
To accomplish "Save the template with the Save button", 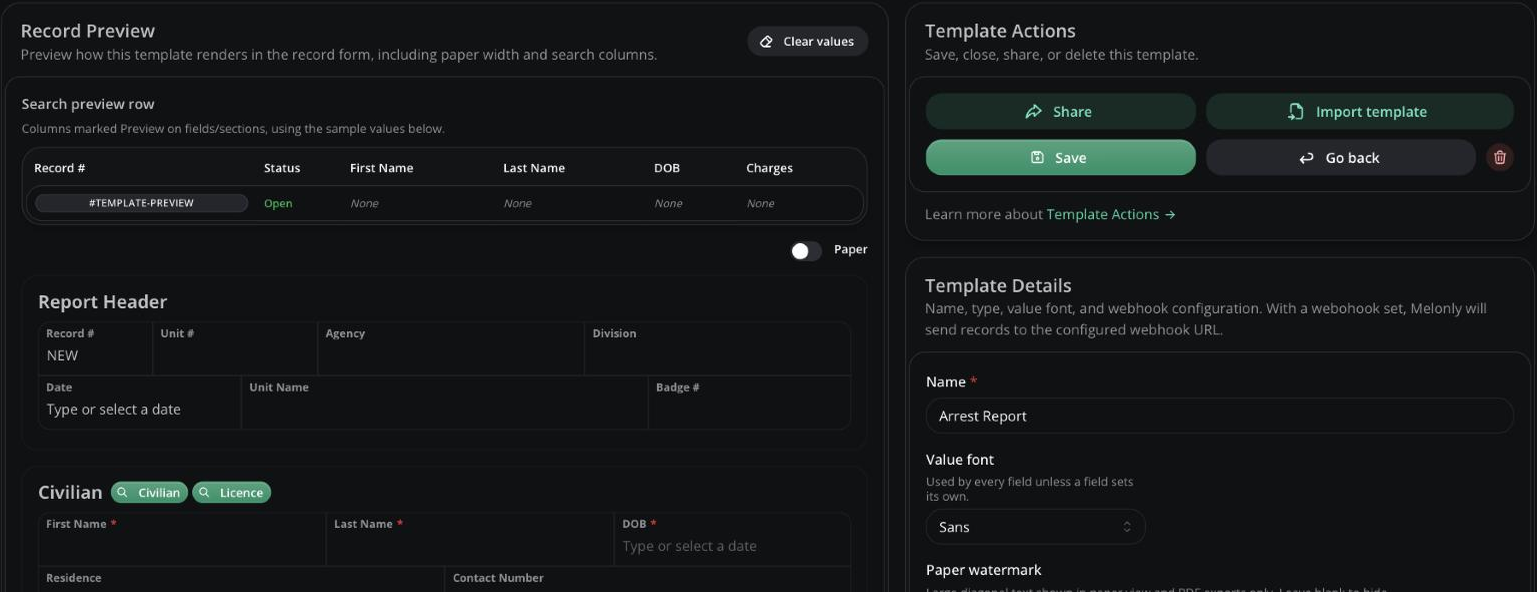I will pos(1060,157).
